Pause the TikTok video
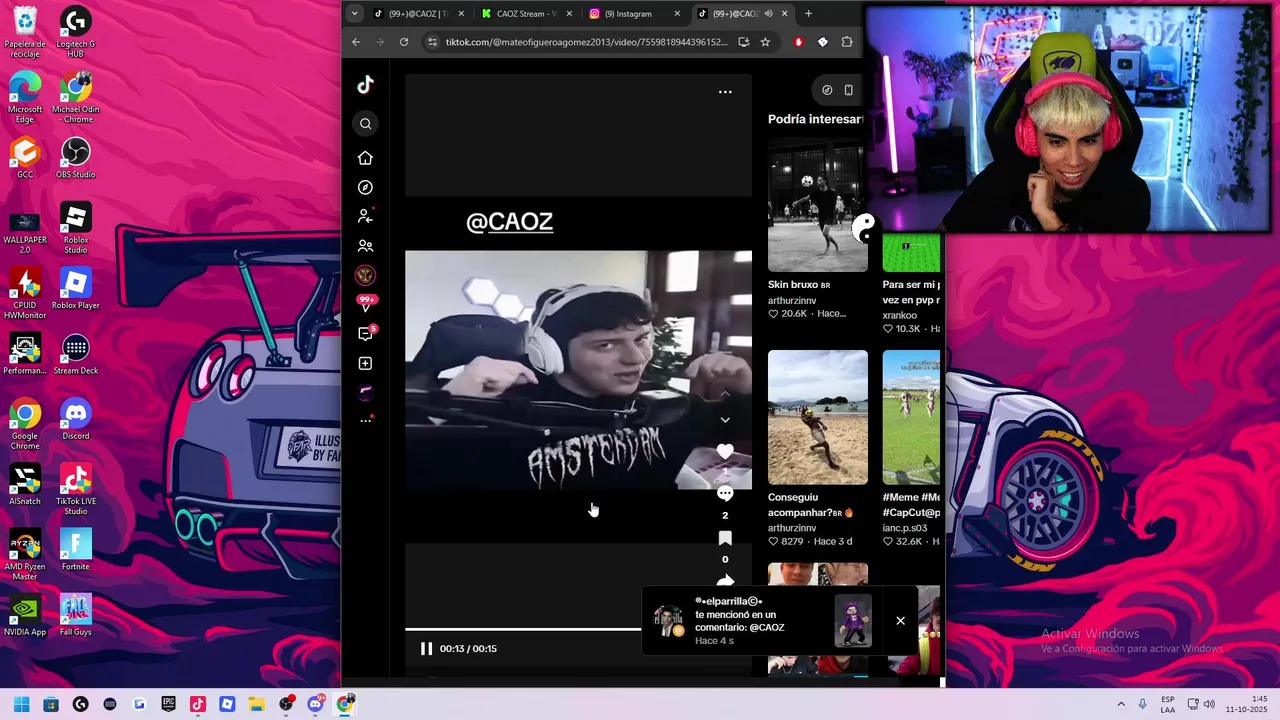 [x=426, y=648]
